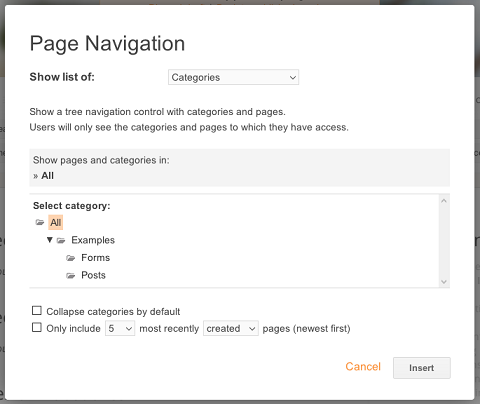Collapse the Examples tree node triangle
480x404 pixels.
click(x=50, y=240)
